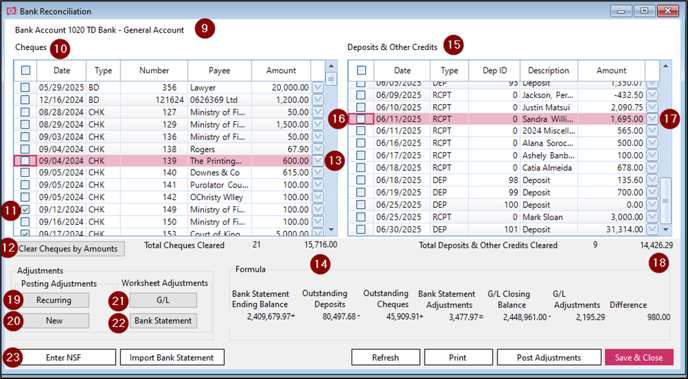Screen dimensions: 688x379
Task: Save & Close the reconciliation
Action: (639, 358)
